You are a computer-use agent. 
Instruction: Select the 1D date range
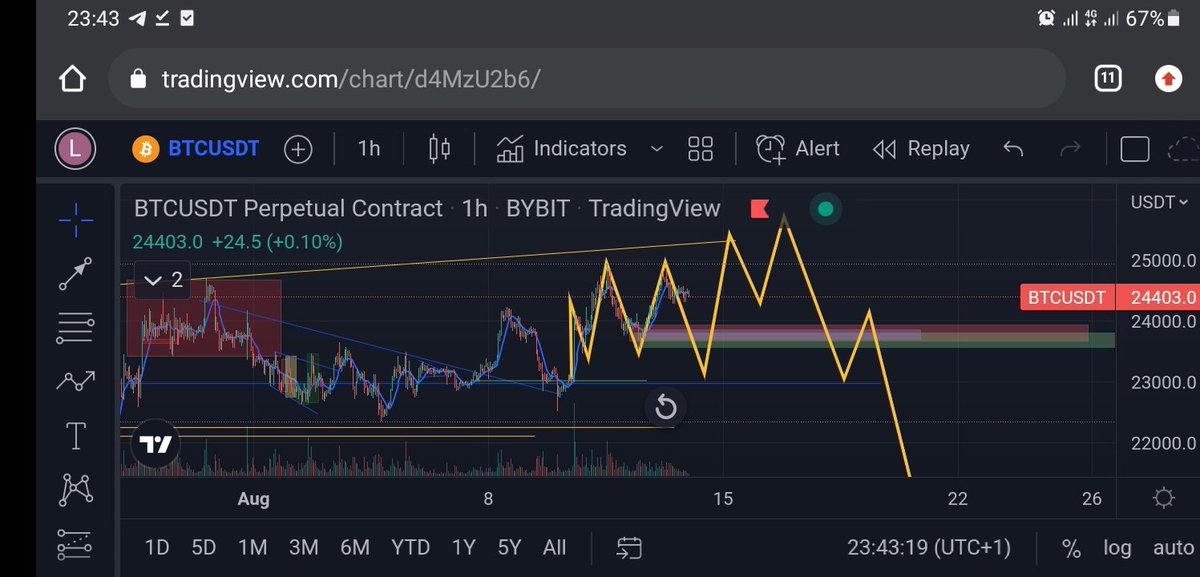[157, 547]
